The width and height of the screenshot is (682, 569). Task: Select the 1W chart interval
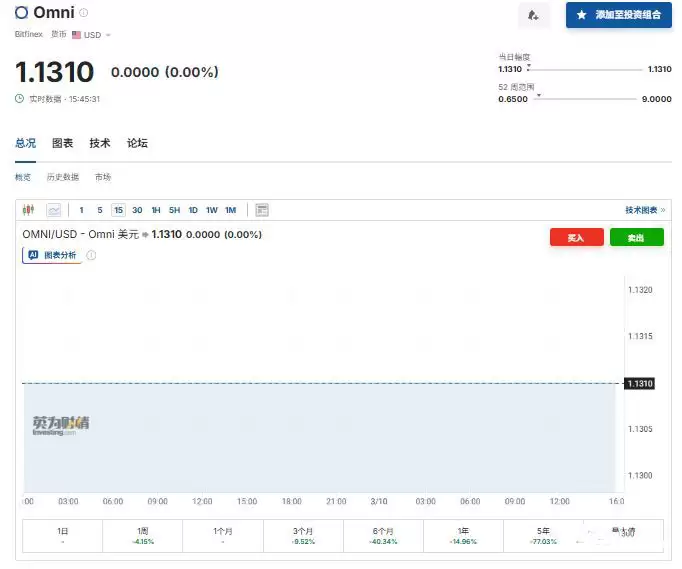[x=212, y=210]
